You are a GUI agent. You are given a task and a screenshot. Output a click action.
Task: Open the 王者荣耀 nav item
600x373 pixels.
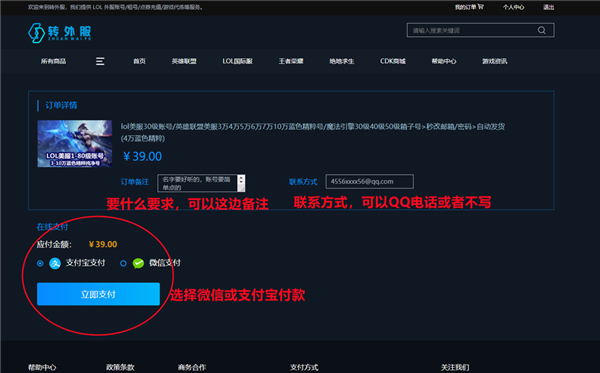coord(291,61)
